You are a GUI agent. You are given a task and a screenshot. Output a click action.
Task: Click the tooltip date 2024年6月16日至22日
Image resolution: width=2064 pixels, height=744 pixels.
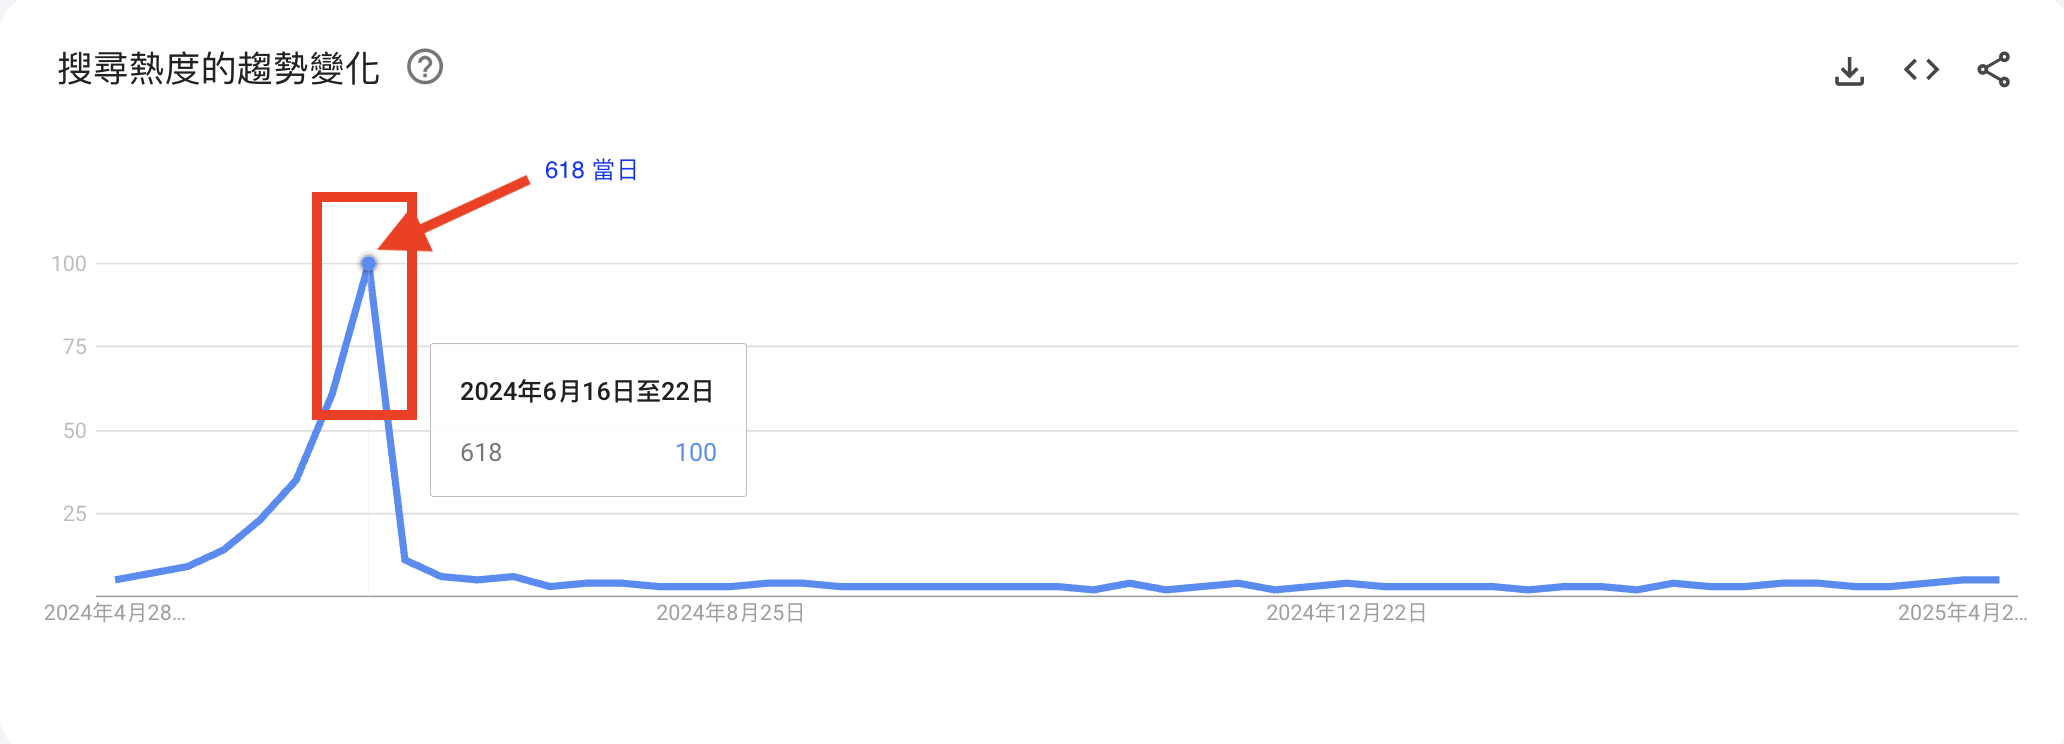(x=586, y=391)
